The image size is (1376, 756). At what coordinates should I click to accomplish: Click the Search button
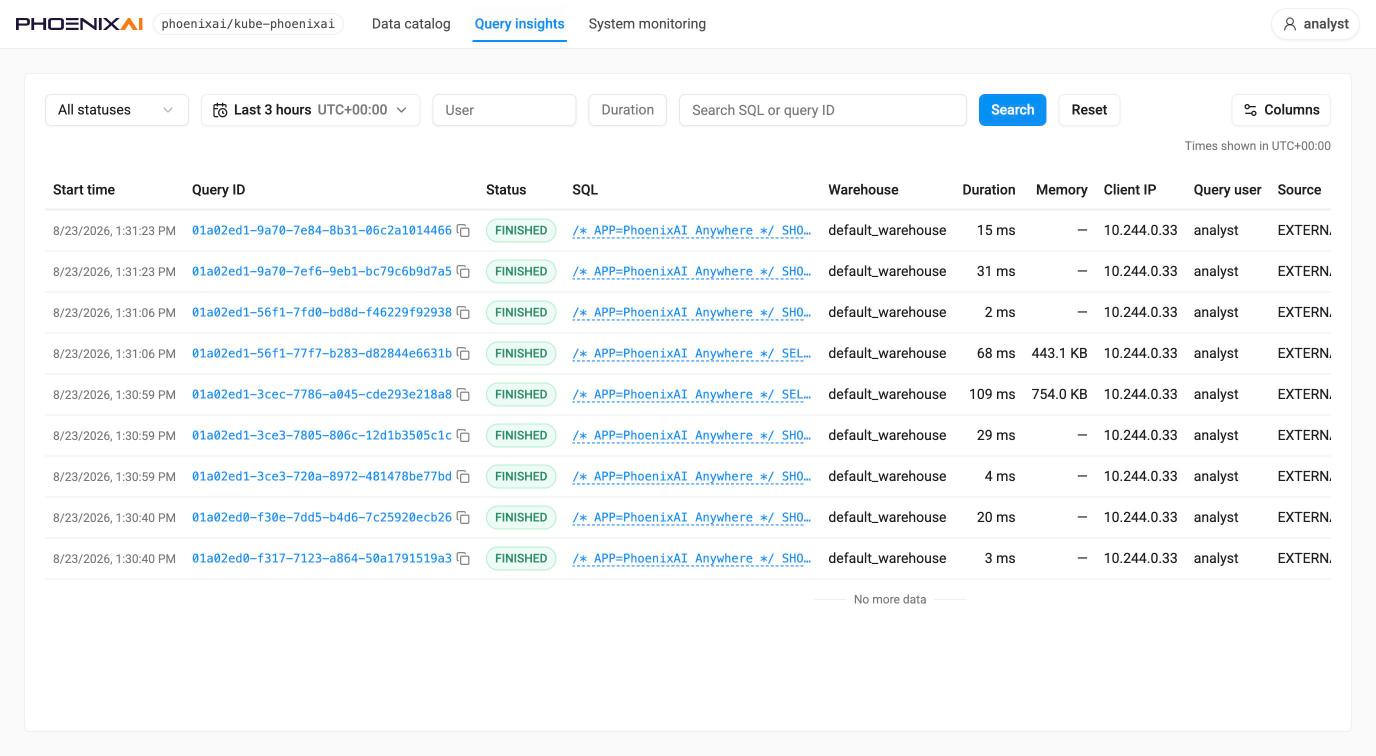1012,110
